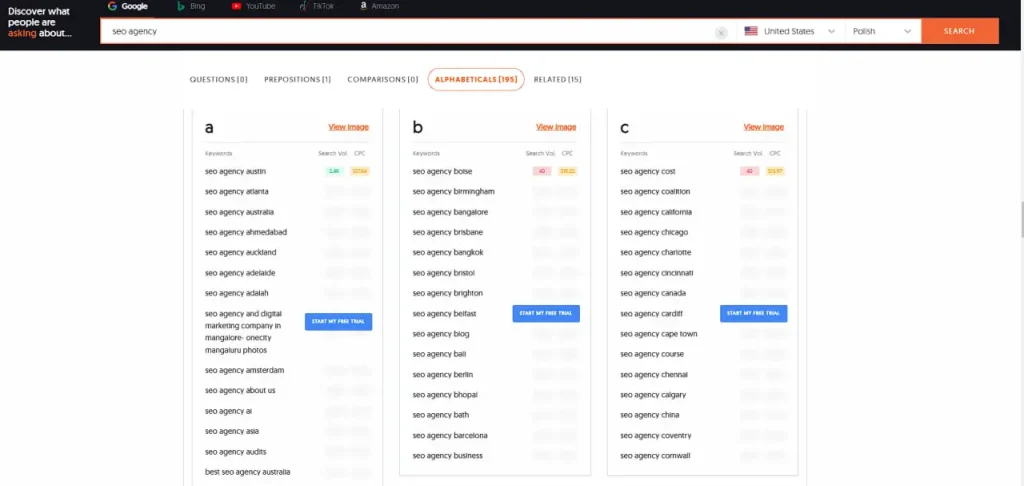Select the Alphabeticals tab

pyautogui.click(x=476, y=79)
